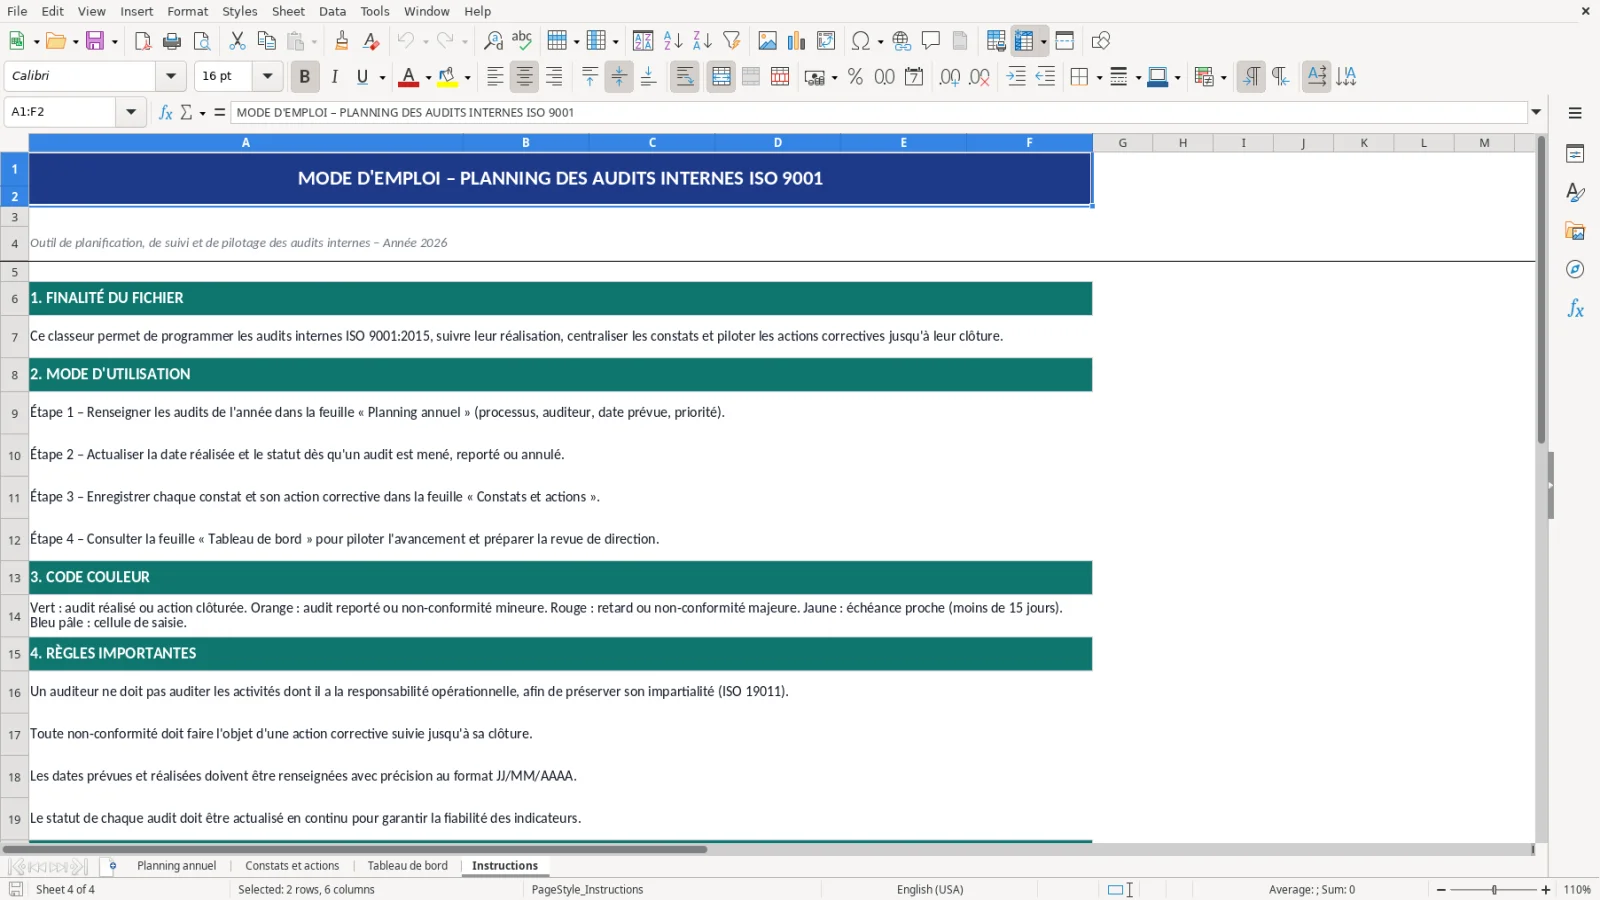Apply the yellow background color

point(447,77)
